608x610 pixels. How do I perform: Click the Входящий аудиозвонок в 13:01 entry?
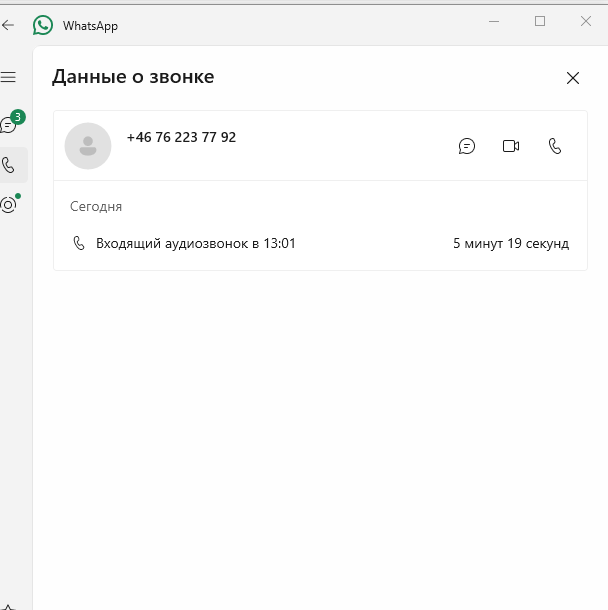click(196, 244)
